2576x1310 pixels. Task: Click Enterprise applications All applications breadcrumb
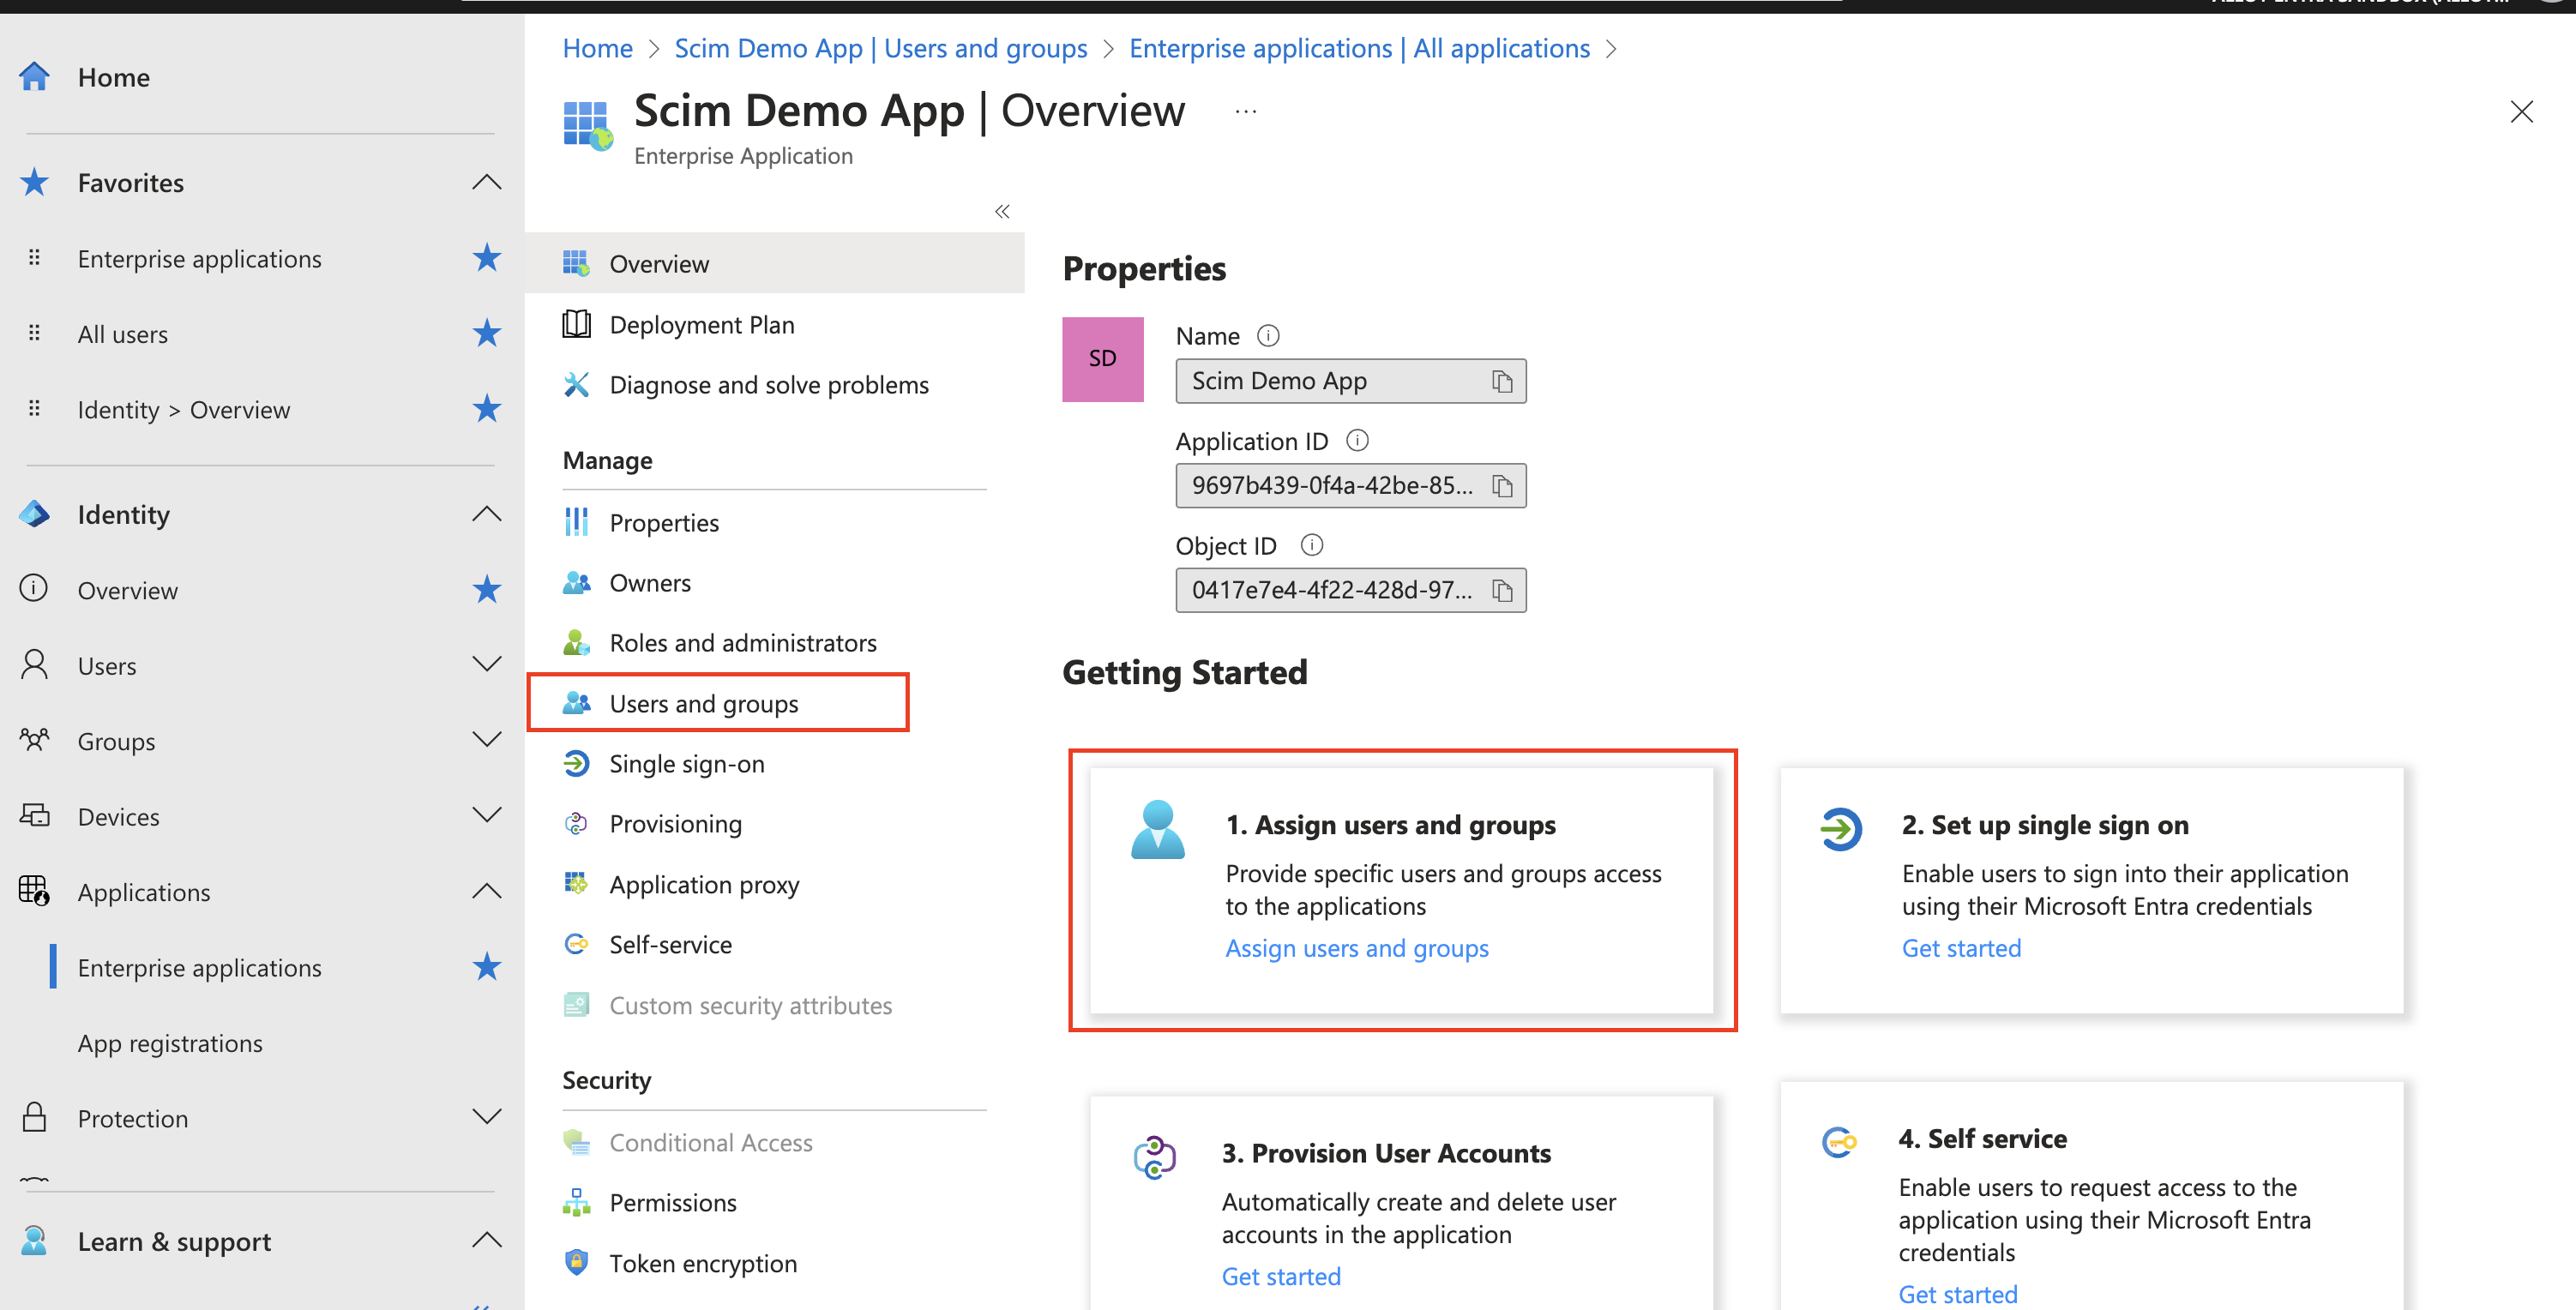pyautogui.click(x=1358, y=48)
